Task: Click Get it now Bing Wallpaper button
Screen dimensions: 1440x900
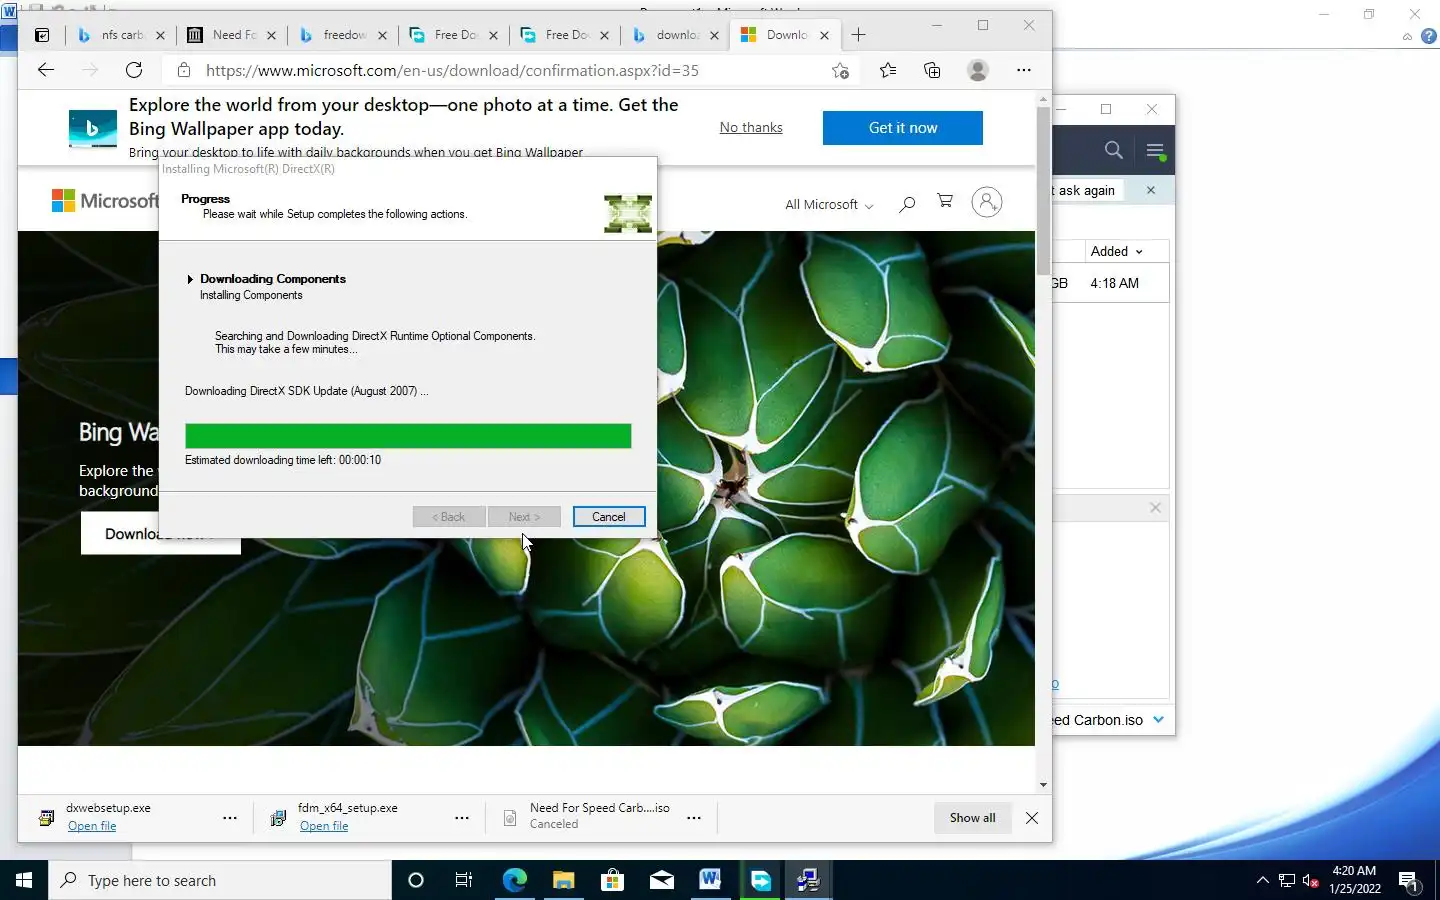Action: click(x=903, y=128)
